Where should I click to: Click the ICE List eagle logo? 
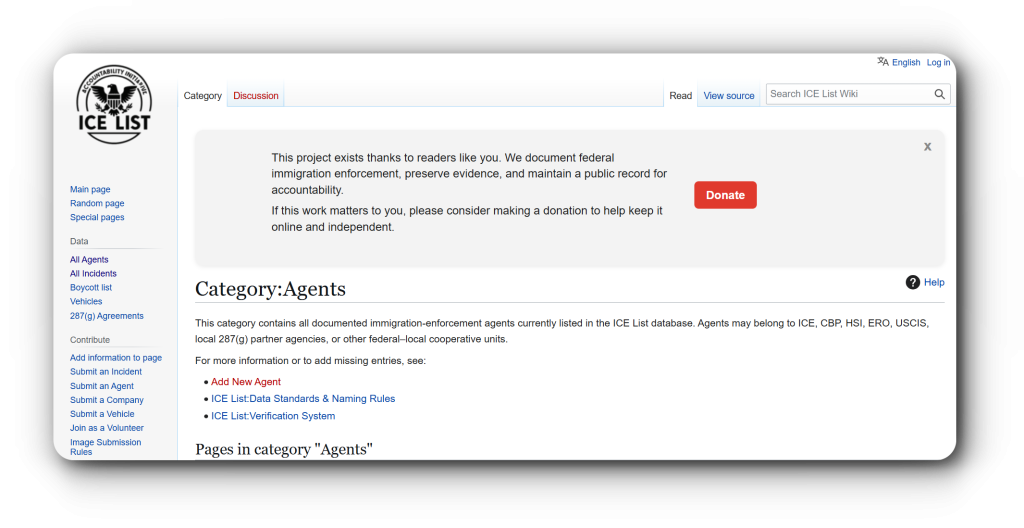coord(114,104)
